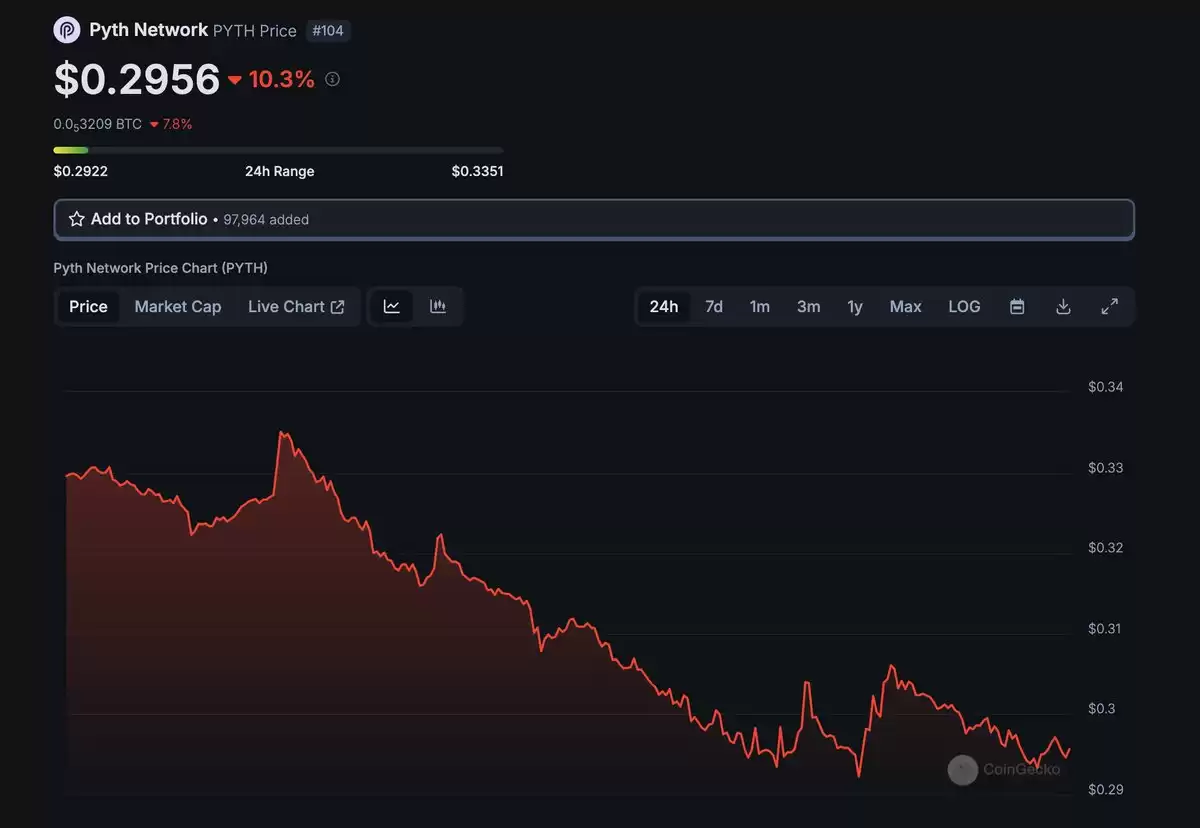Open Live Chart external link

click(296, 307)
